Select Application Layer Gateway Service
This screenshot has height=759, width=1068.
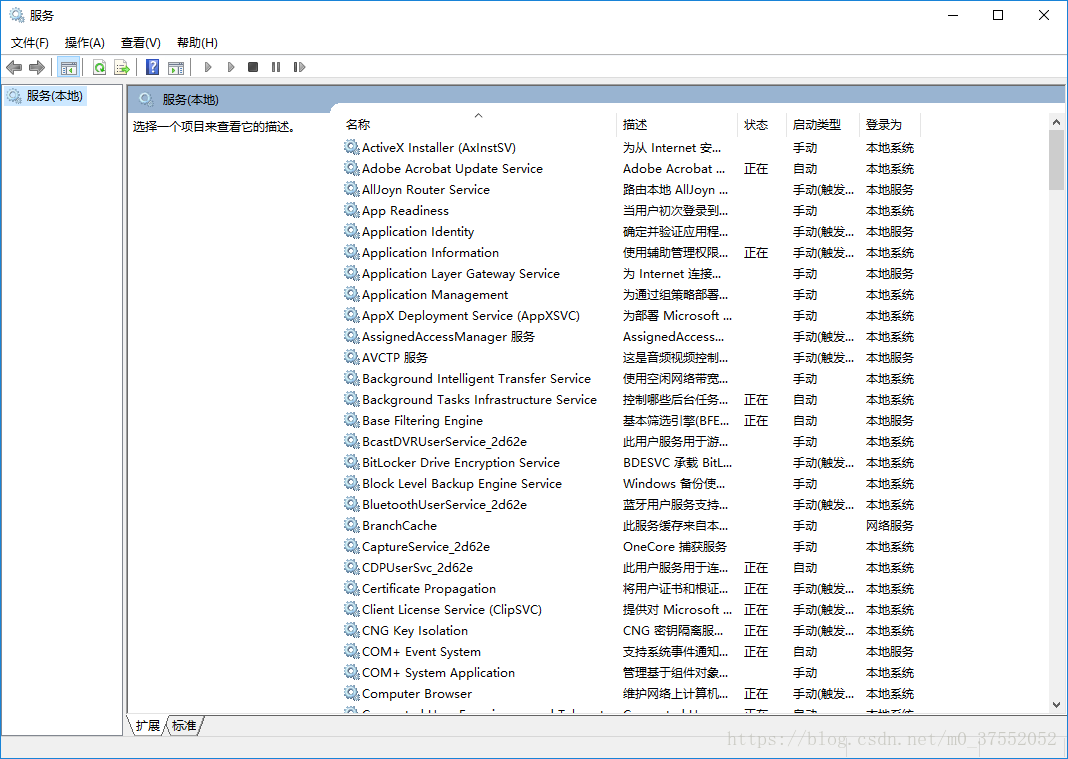pyautogui.click(x=460, y=274)
